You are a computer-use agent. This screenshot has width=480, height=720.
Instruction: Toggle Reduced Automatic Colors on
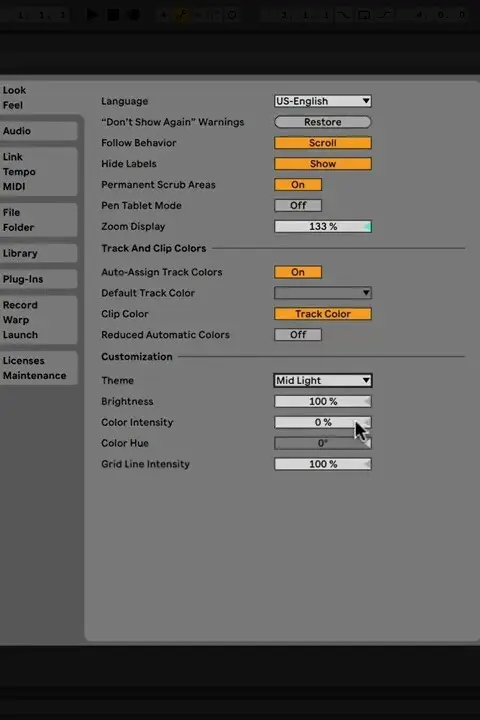point(298,335)
